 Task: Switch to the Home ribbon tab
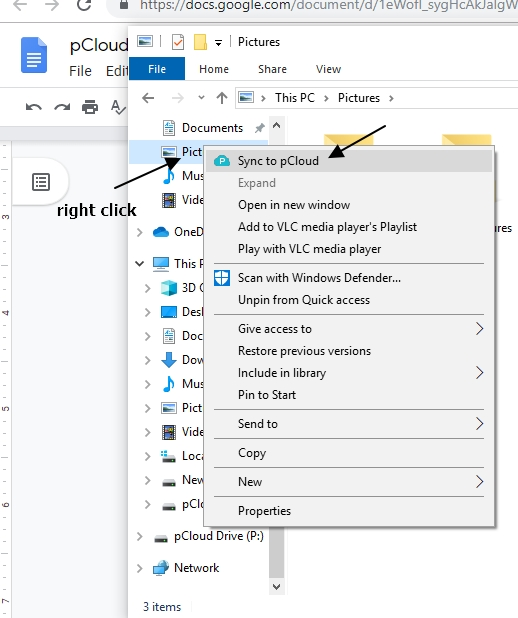click(x=214, y=69)
